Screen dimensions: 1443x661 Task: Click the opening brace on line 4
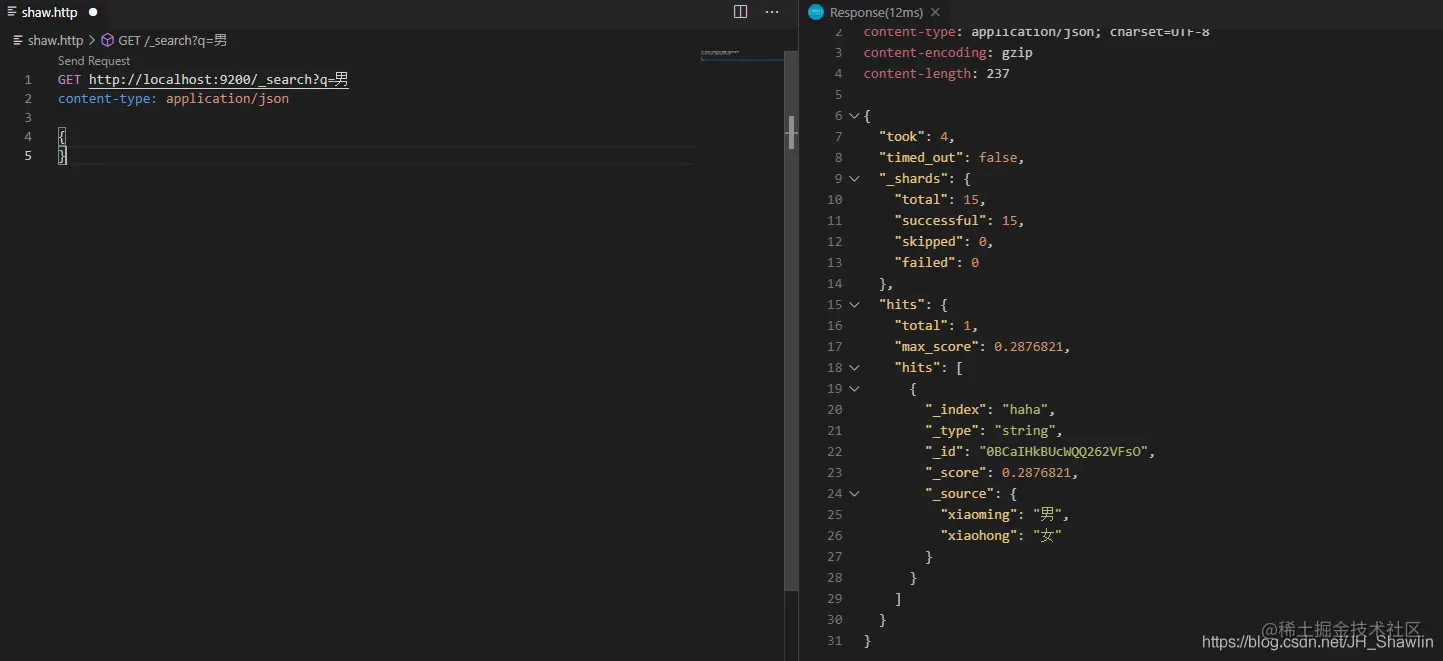62,137
